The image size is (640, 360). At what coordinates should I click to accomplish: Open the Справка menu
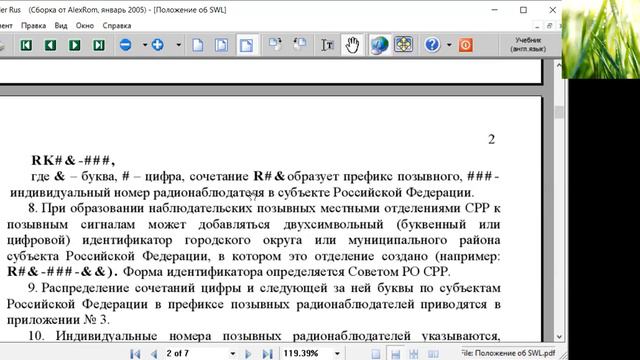coord(117,25)
